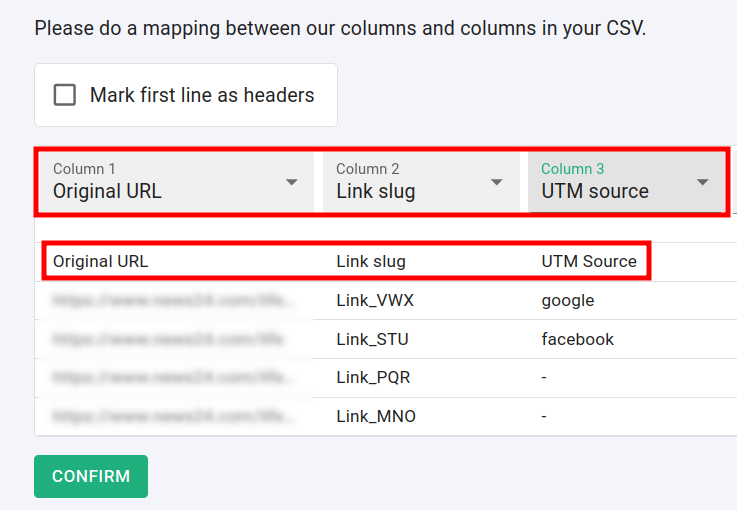
Task: Select the Link_STU cell
Action: pos(372,339)
